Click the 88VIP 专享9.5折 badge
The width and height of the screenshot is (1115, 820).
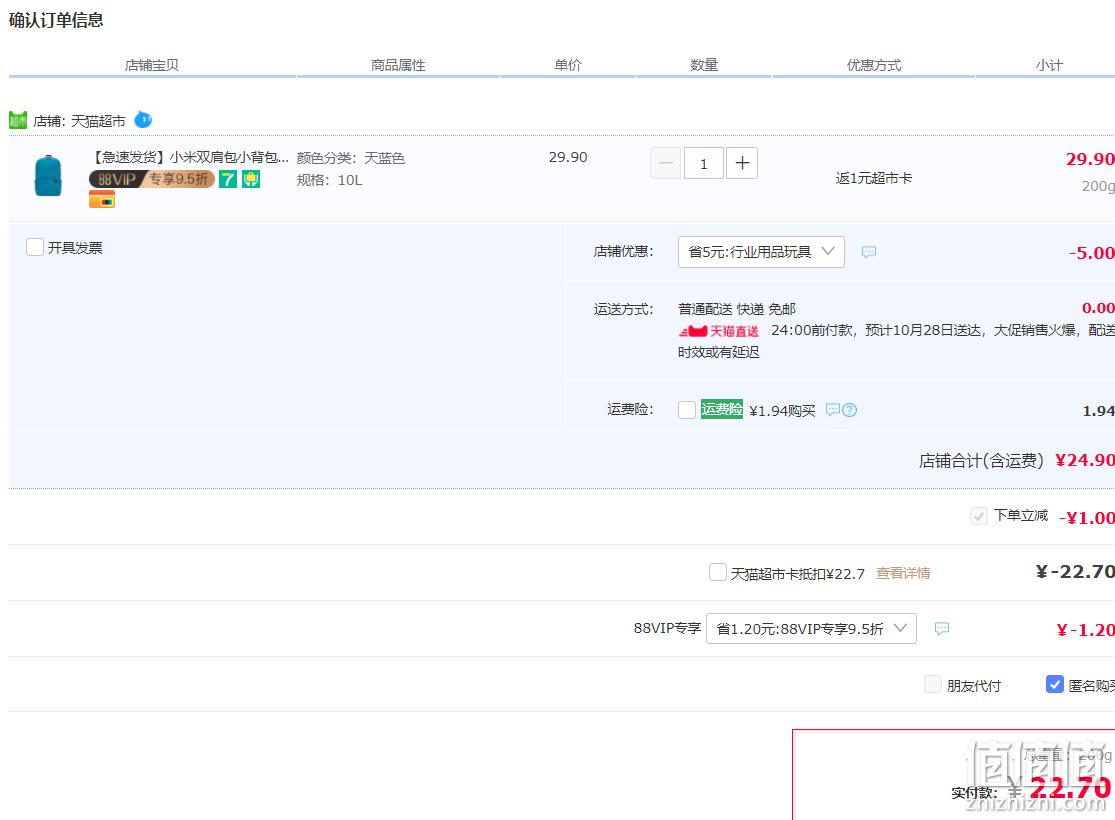click(151, 179)
